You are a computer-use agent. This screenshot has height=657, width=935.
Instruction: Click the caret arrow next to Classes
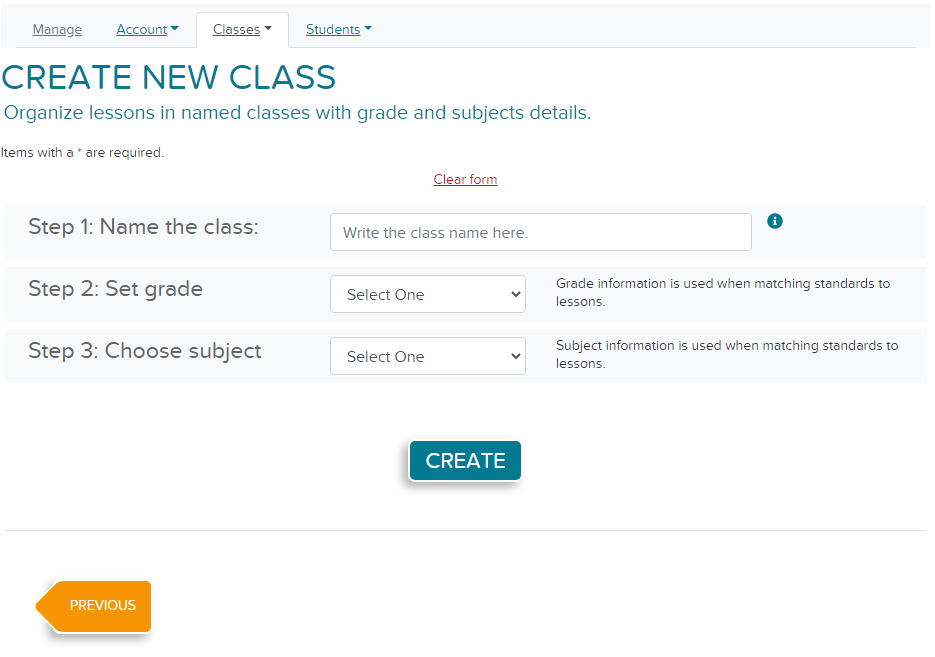[x=268, y=28]
